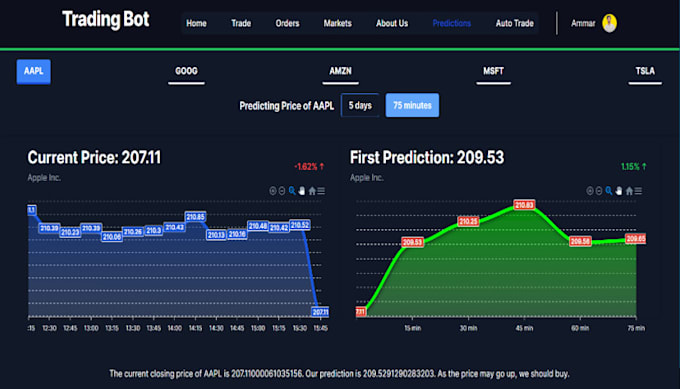Viewport: 680px width, 389px height.
Task: Click the 209.58 prediction point label
Action: (x=580, y=241)
